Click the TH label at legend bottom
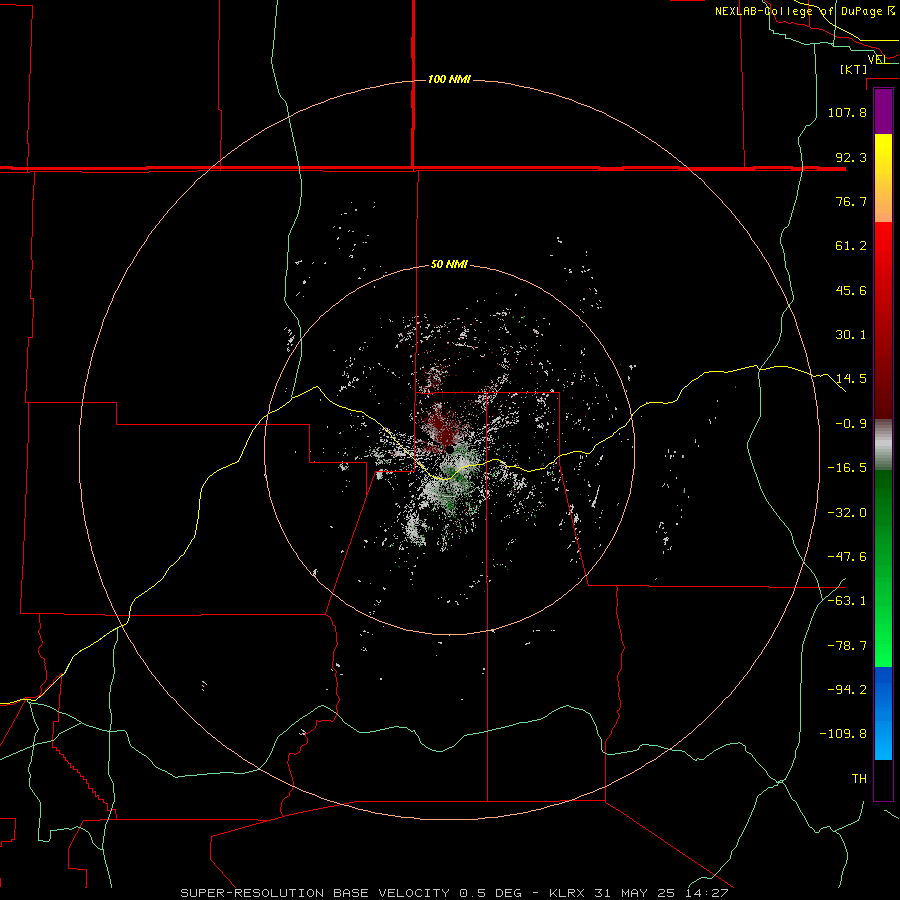The height and width of the screenshot is (900, 900). click(859, 779)
